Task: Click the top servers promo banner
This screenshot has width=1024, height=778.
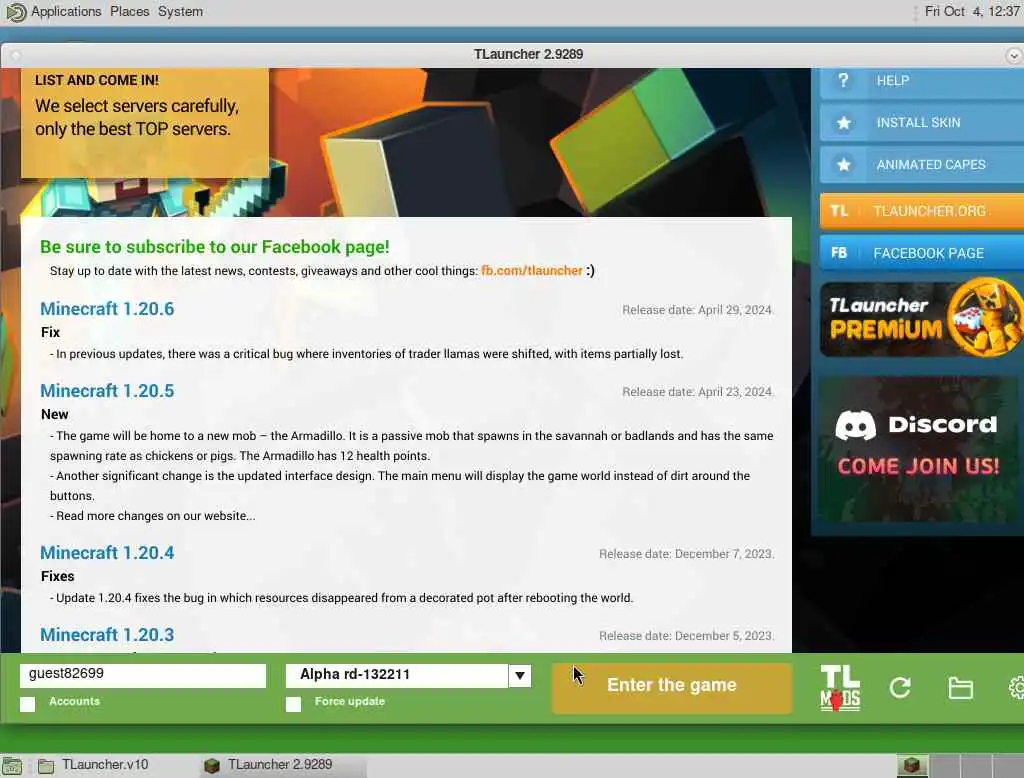Action: [145, 122]
